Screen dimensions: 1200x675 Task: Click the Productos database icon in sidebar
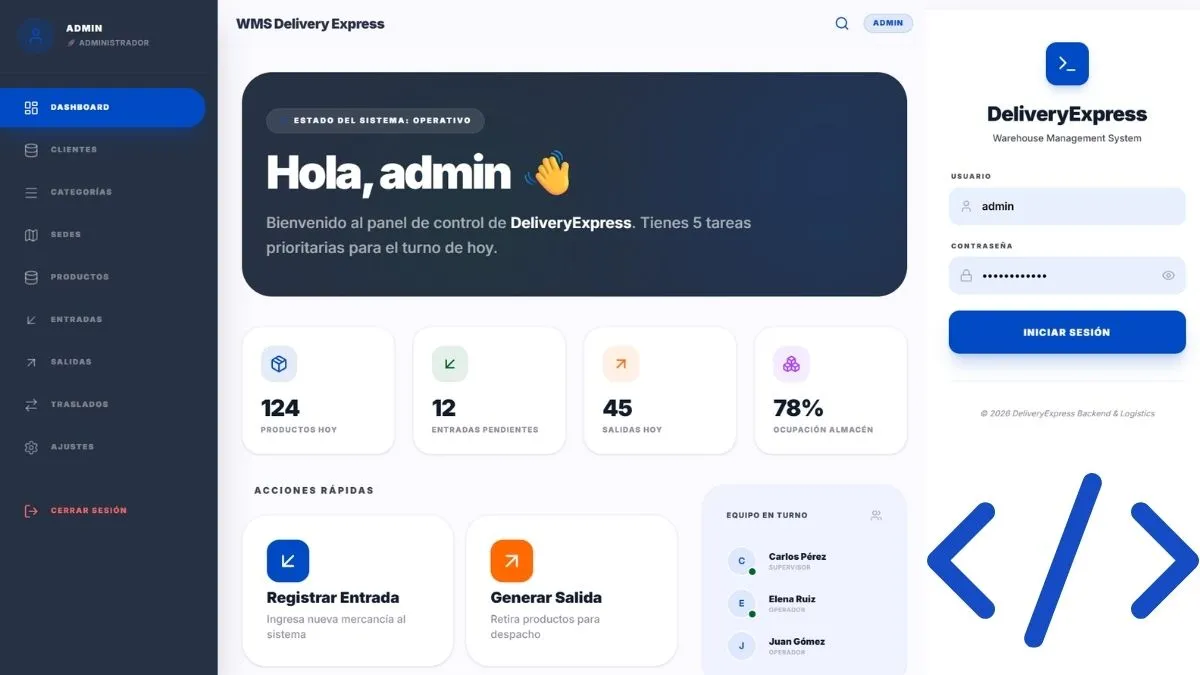coord(31,277)
